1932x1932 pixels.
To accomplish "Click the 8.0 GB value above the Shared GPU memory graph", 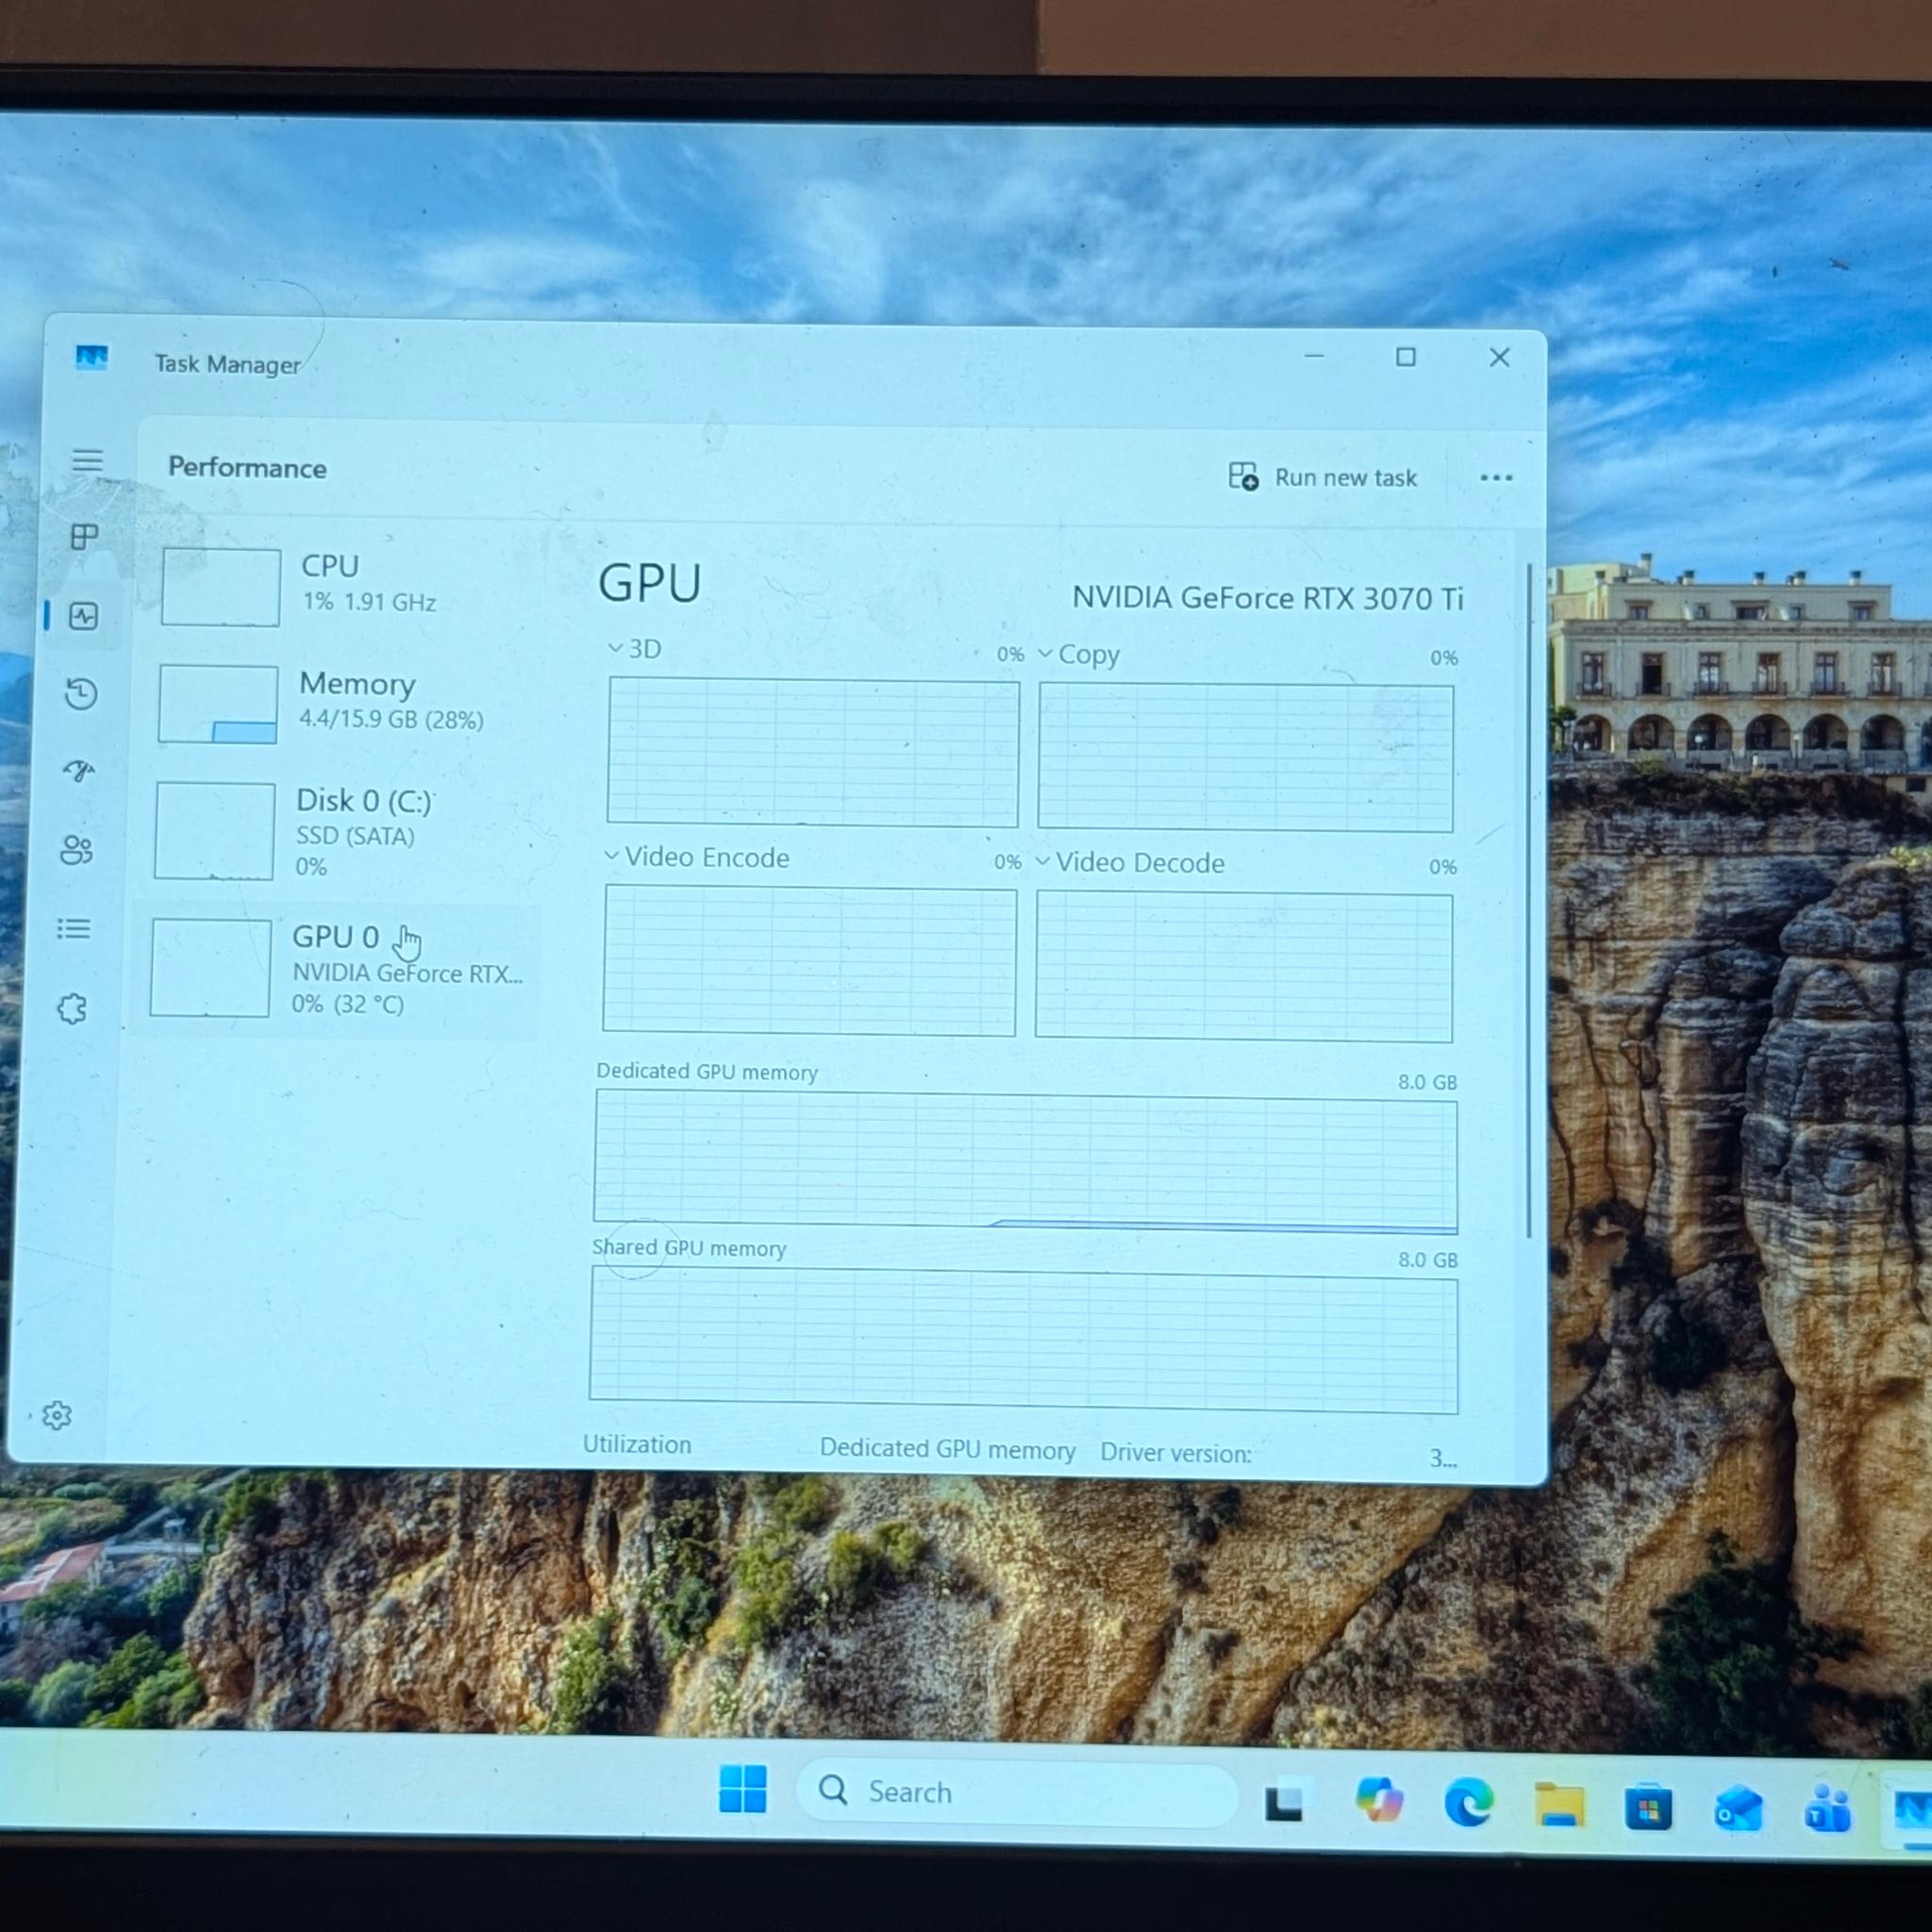I will tap(1428, 1260).
